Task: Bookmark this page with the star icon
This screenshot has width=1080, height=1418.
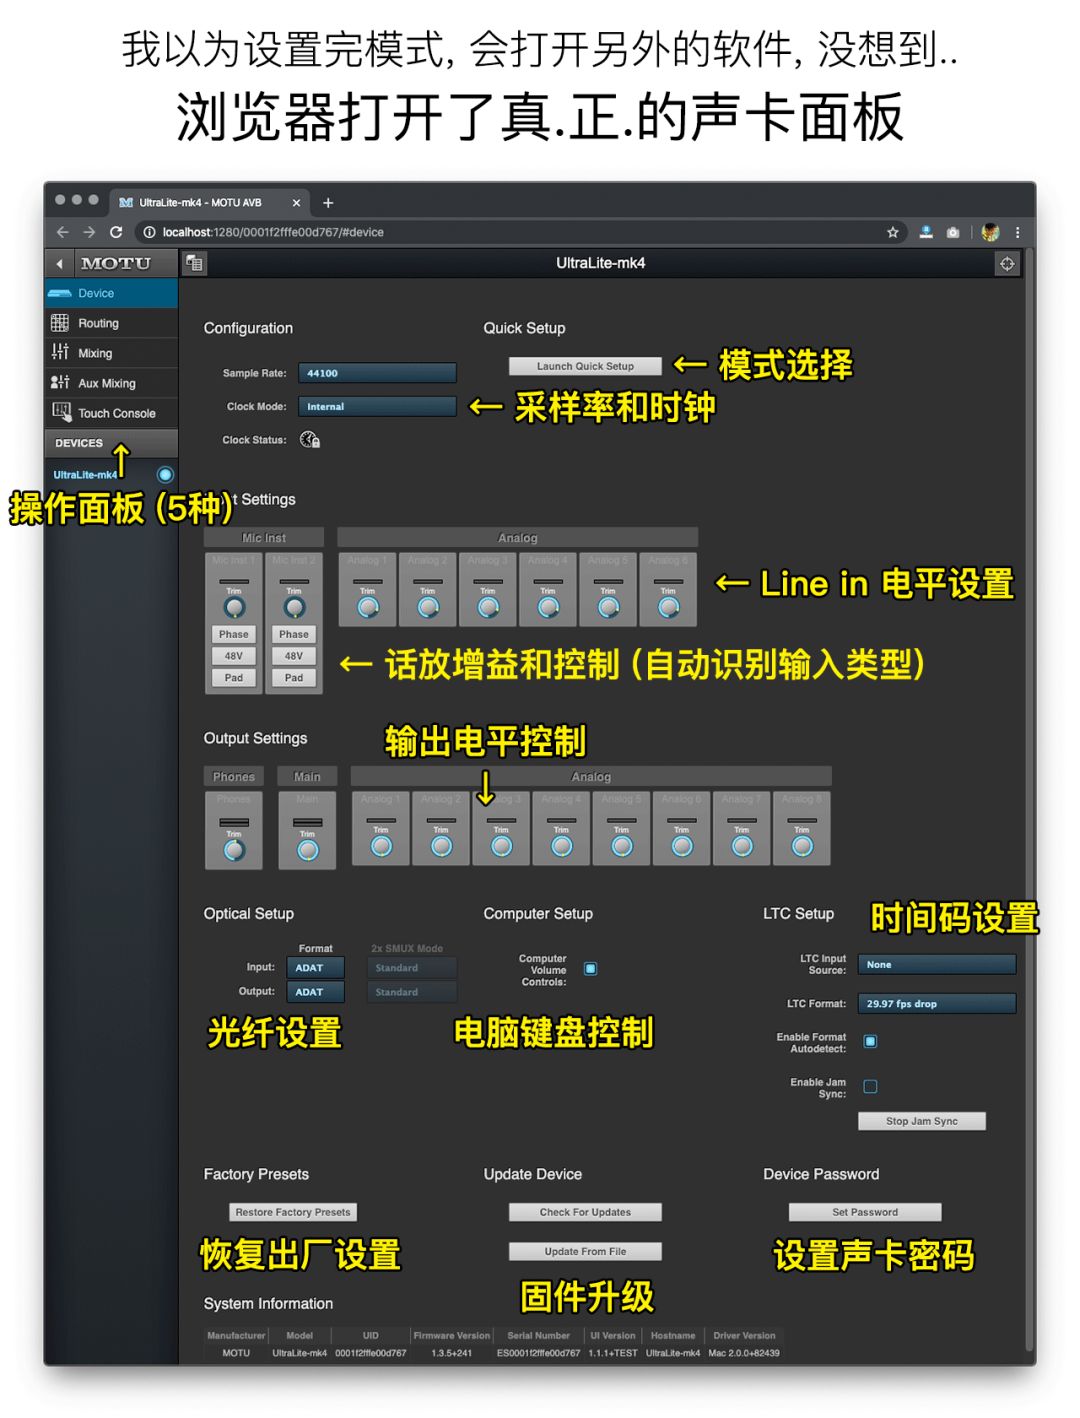Action: click(x=893, y=232)
